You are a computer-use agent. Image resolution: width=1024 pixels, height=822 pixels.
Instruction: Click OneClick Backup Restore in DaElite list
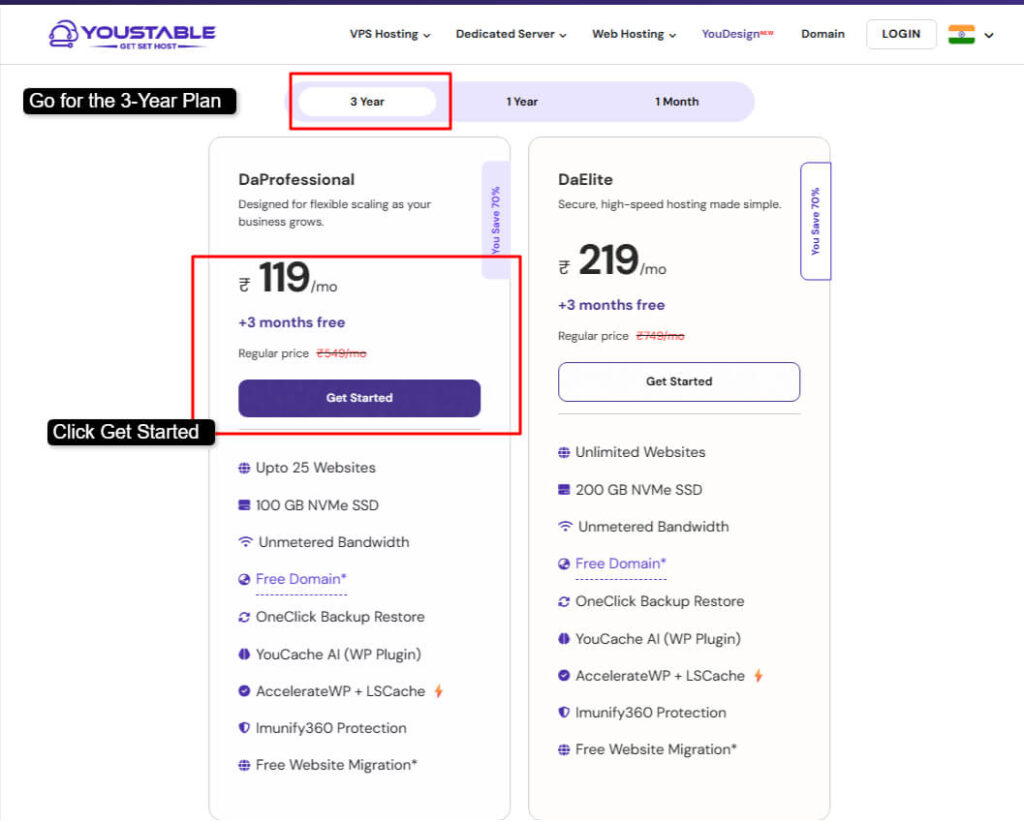[660, 601]
